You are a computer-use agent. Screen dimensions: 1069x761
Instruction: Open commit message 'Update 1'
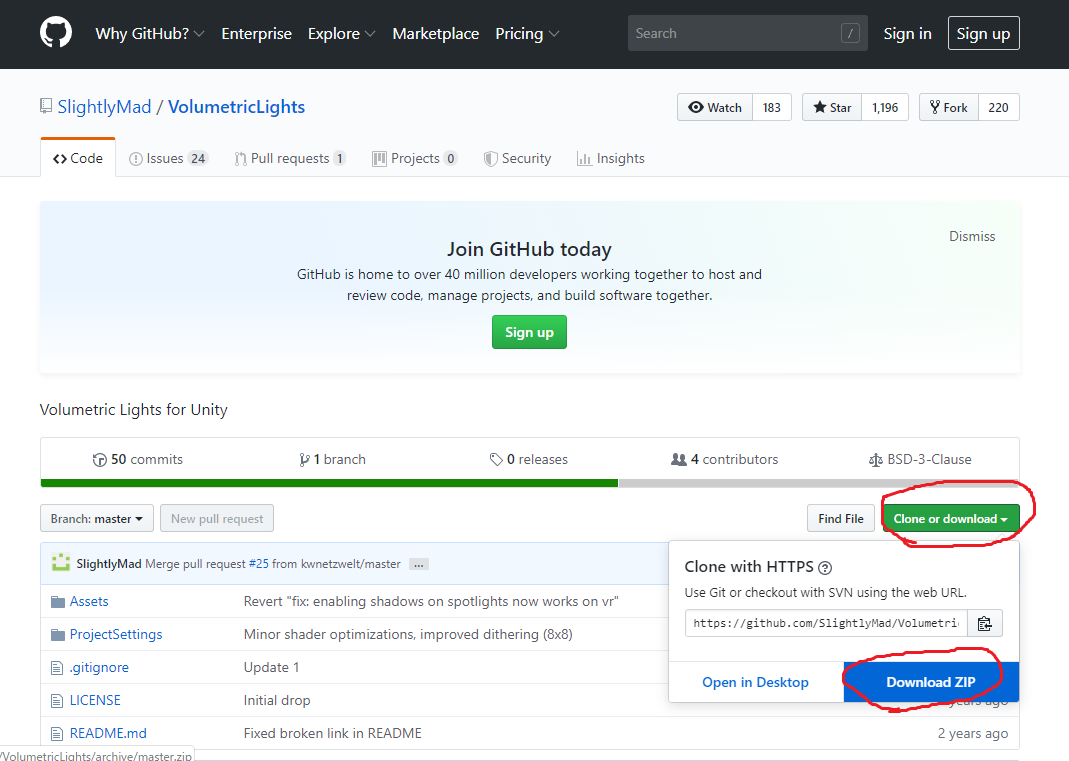pyautogui.click(x=271, y=668)
